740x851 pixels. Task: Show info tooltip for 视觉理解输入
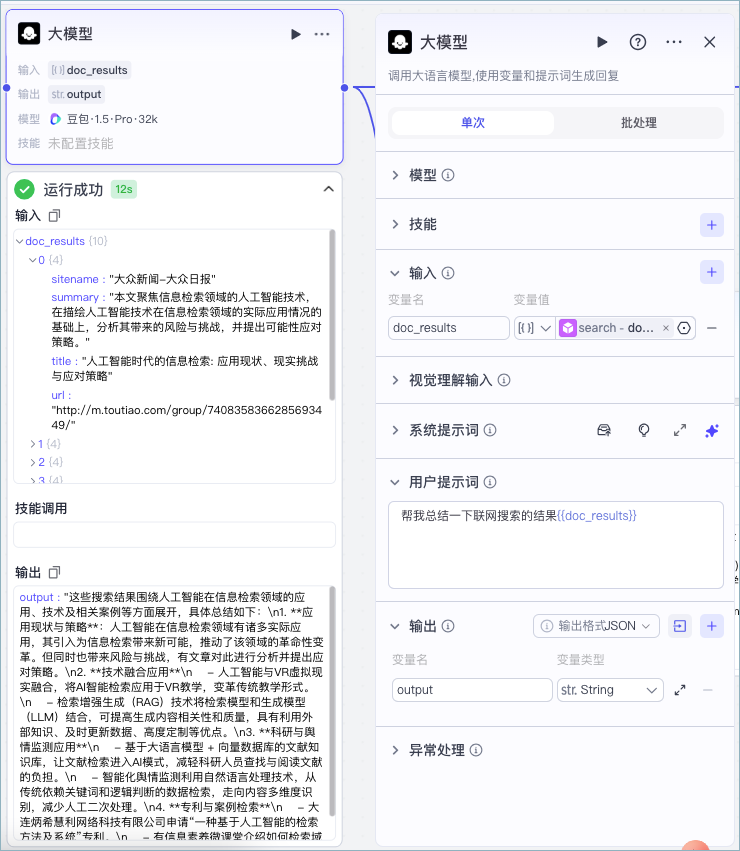click(504, 380)
